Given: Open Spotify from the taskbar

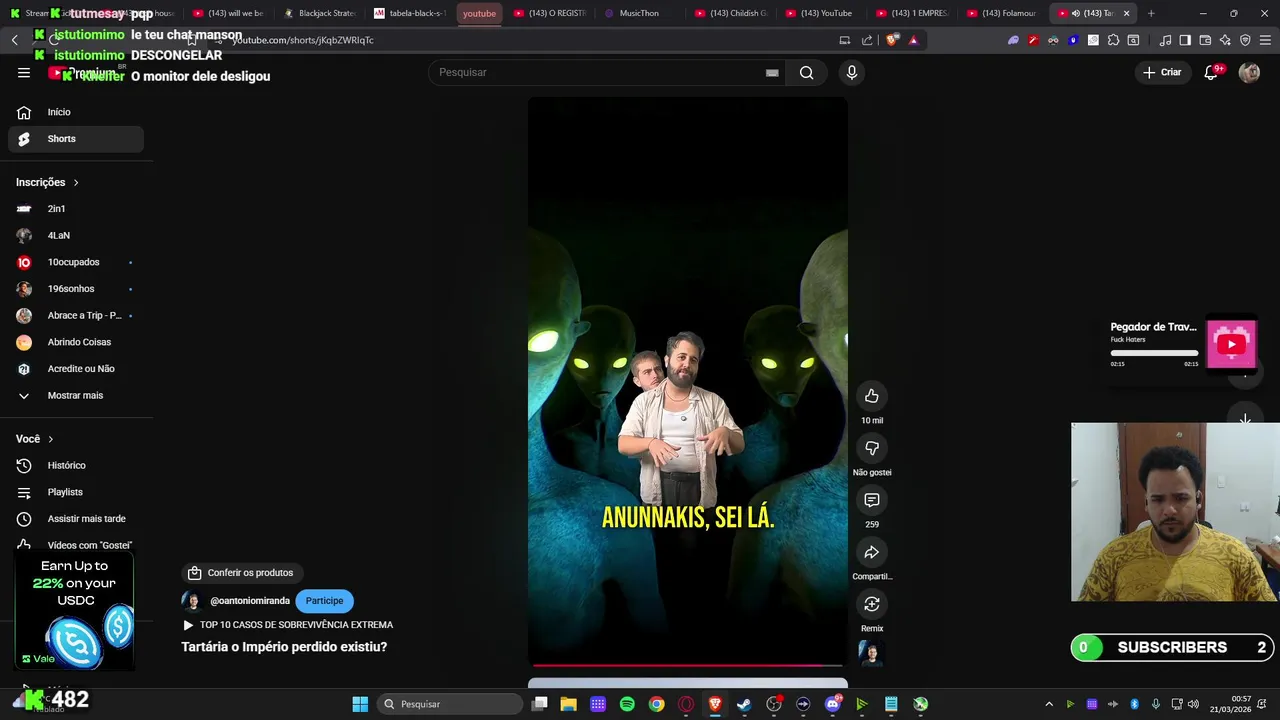Looking at the screenshot, I should tap(627, 704).
